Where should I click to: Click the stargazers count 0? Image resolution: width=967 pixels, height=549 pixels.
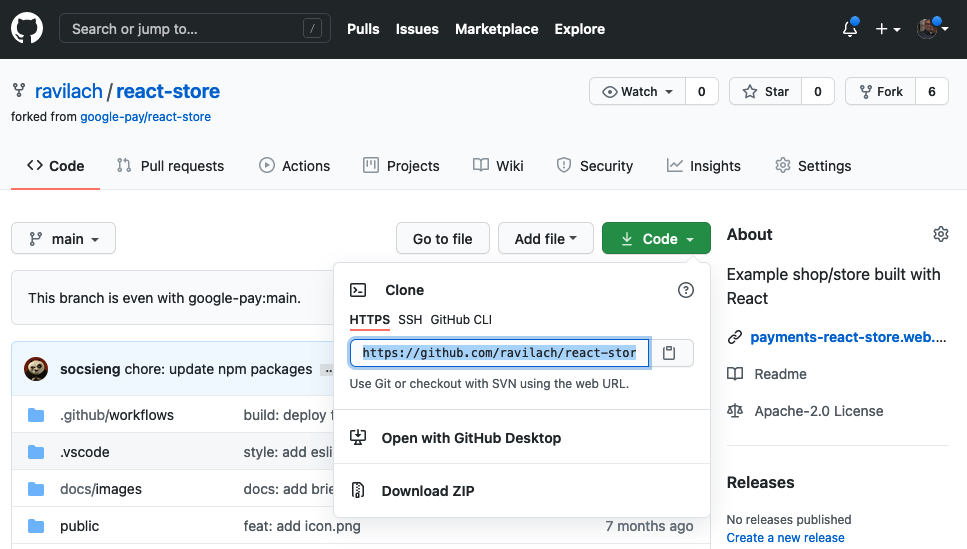(818, 91)
